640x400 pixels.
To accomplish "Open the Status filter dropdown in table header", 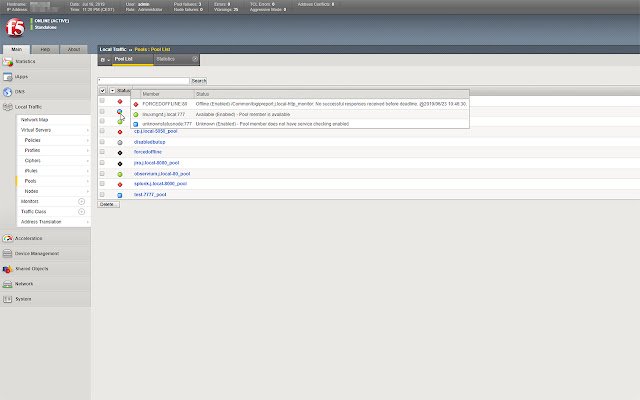I will pos(112,91).
